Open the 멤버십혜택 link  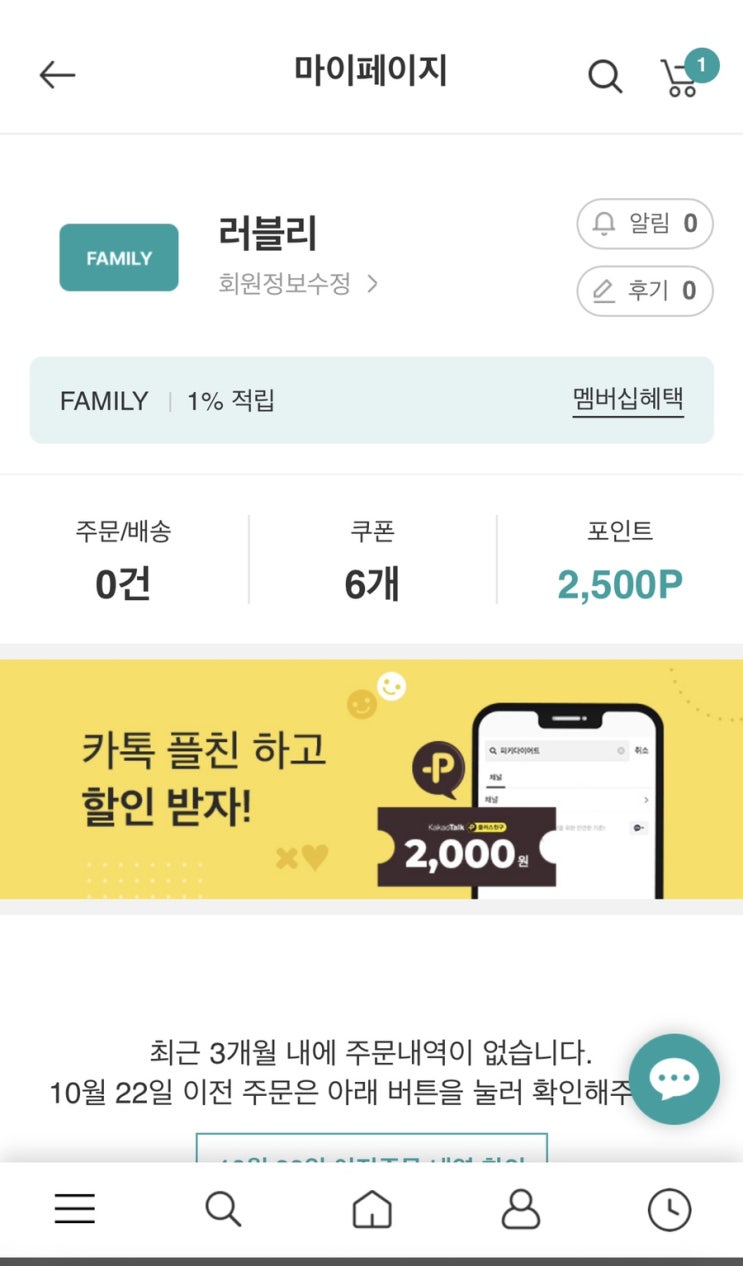628,400
